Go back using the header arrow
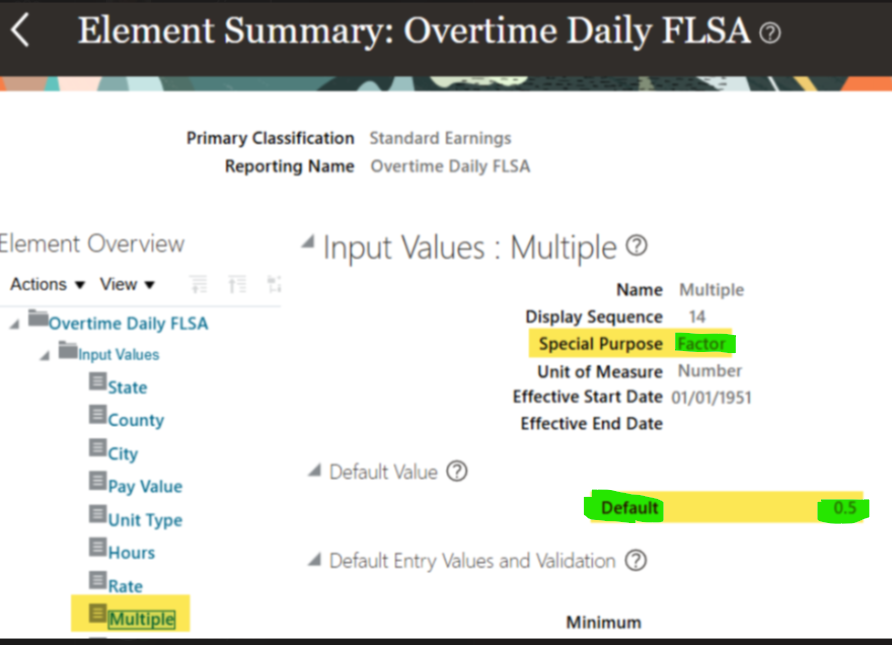Viewport: 892px width, 645px height. 20,30
